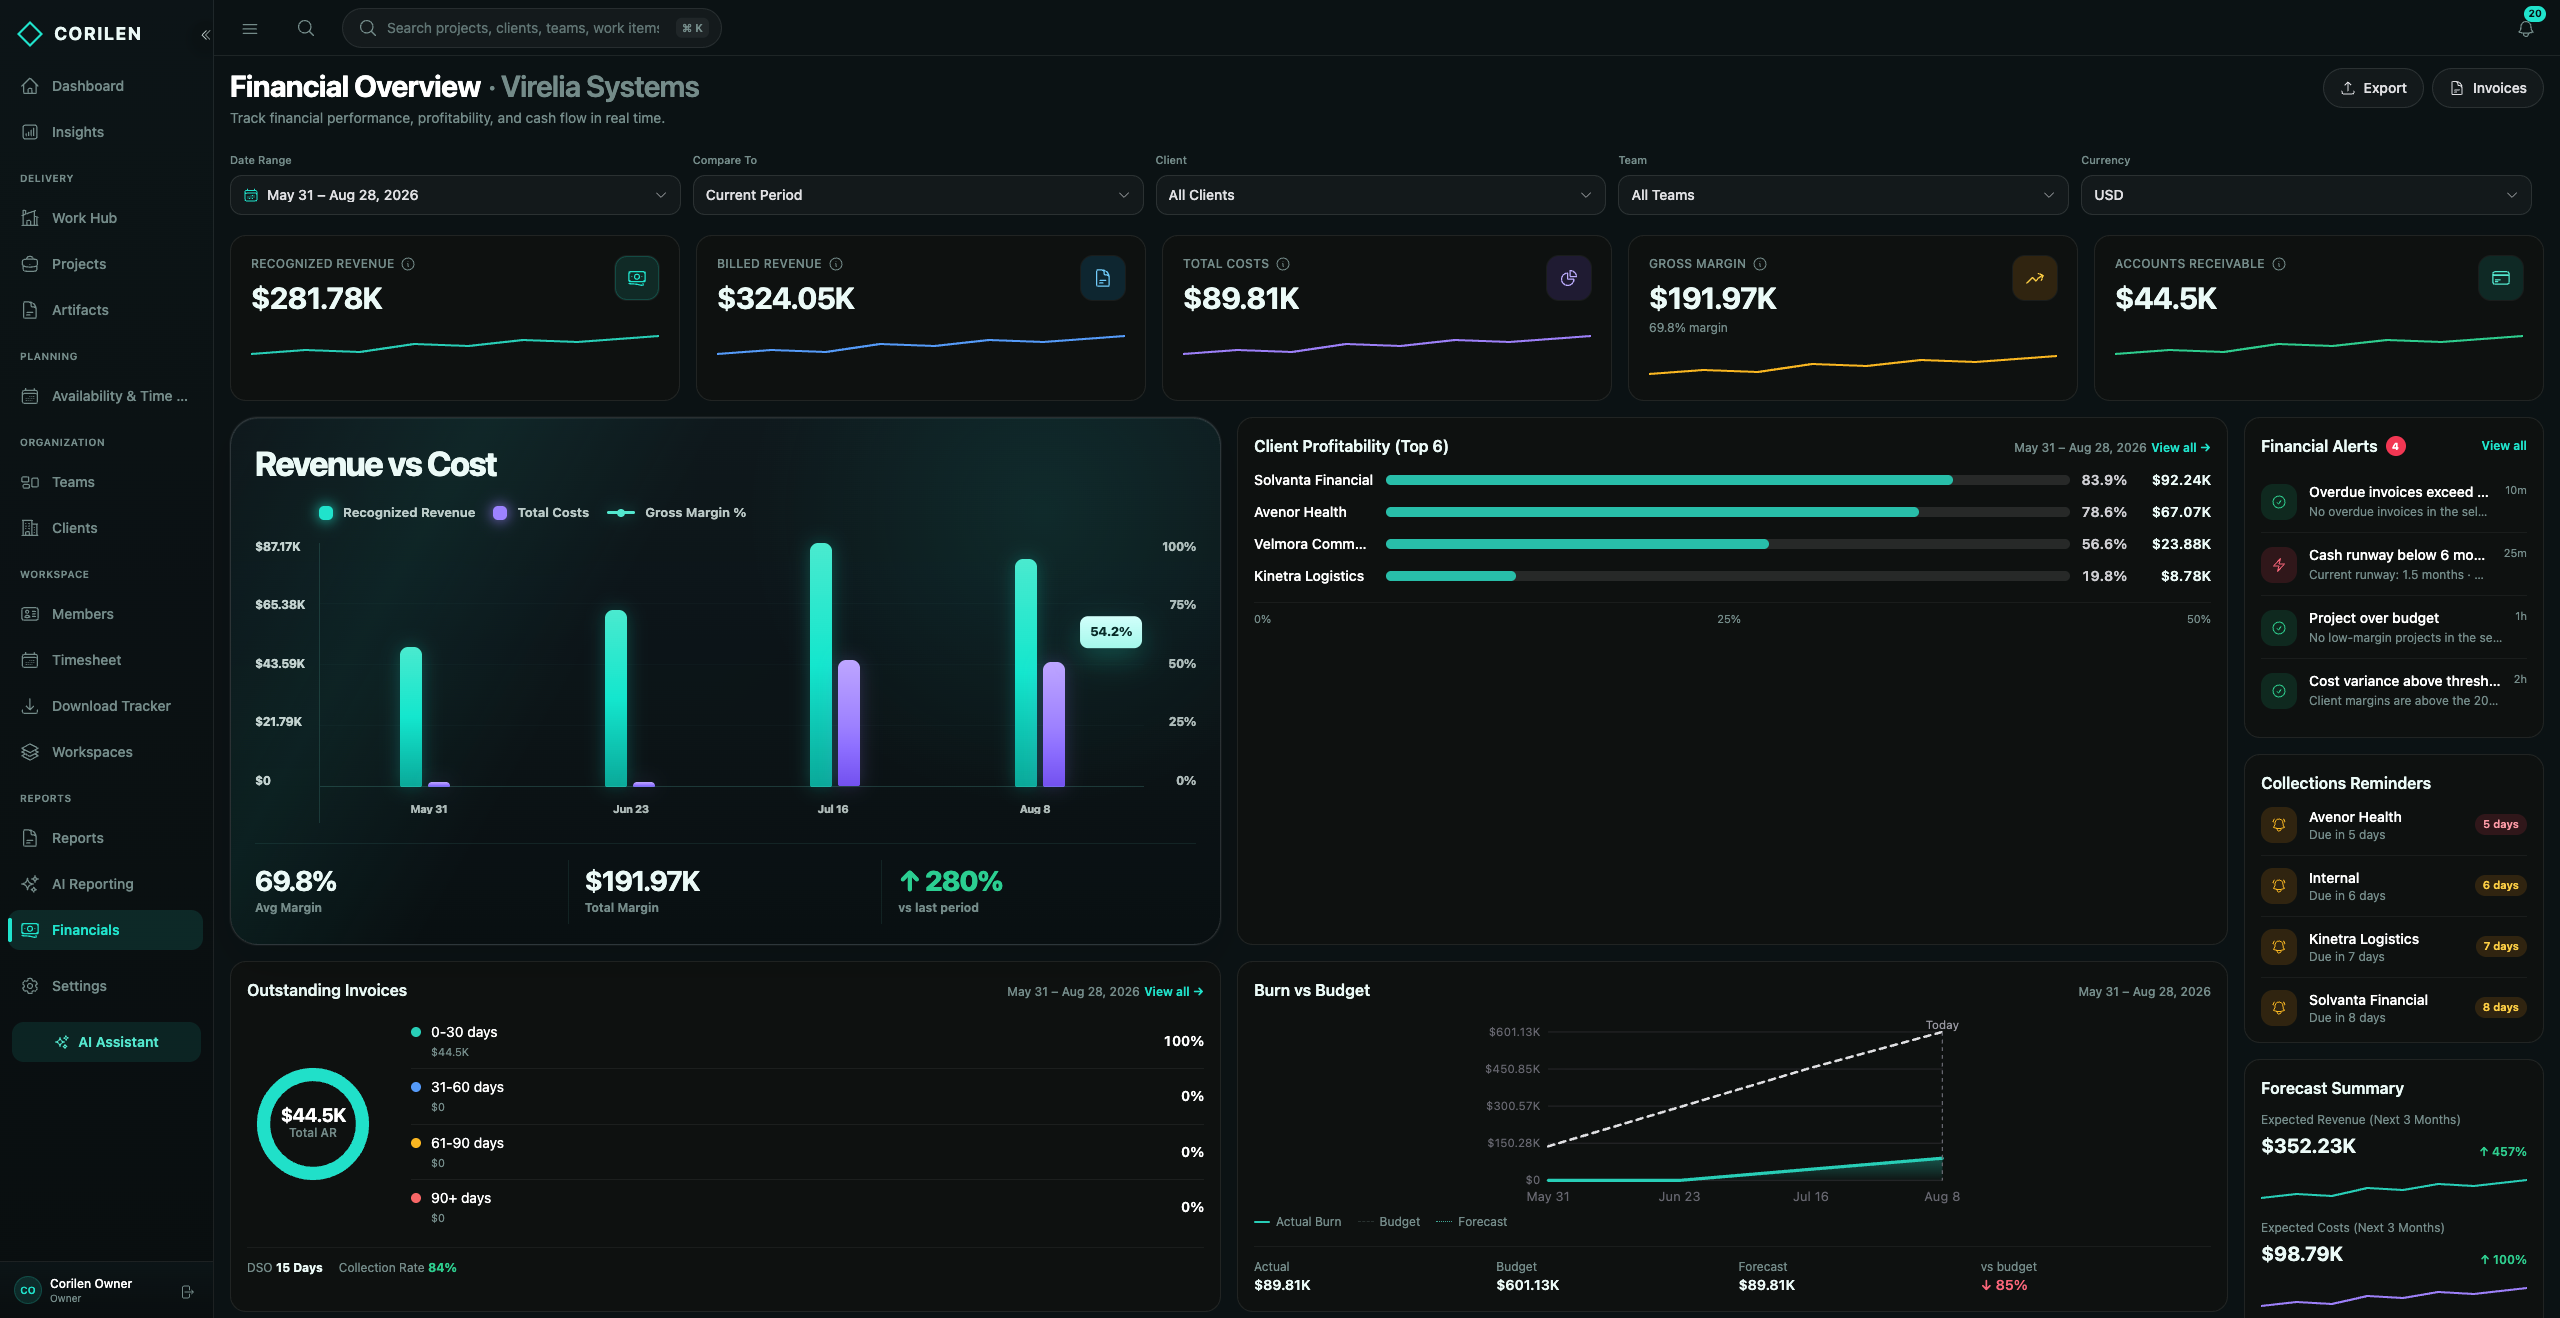
Task: Click the Billed Revenue card document icon
Action: point(1103,278)
